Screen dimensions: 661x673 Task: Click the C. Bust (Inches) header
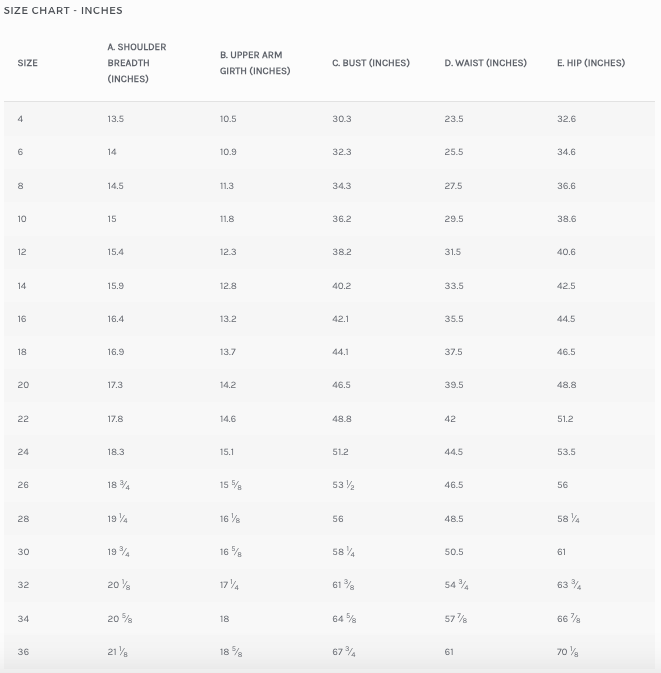[371, 63]
